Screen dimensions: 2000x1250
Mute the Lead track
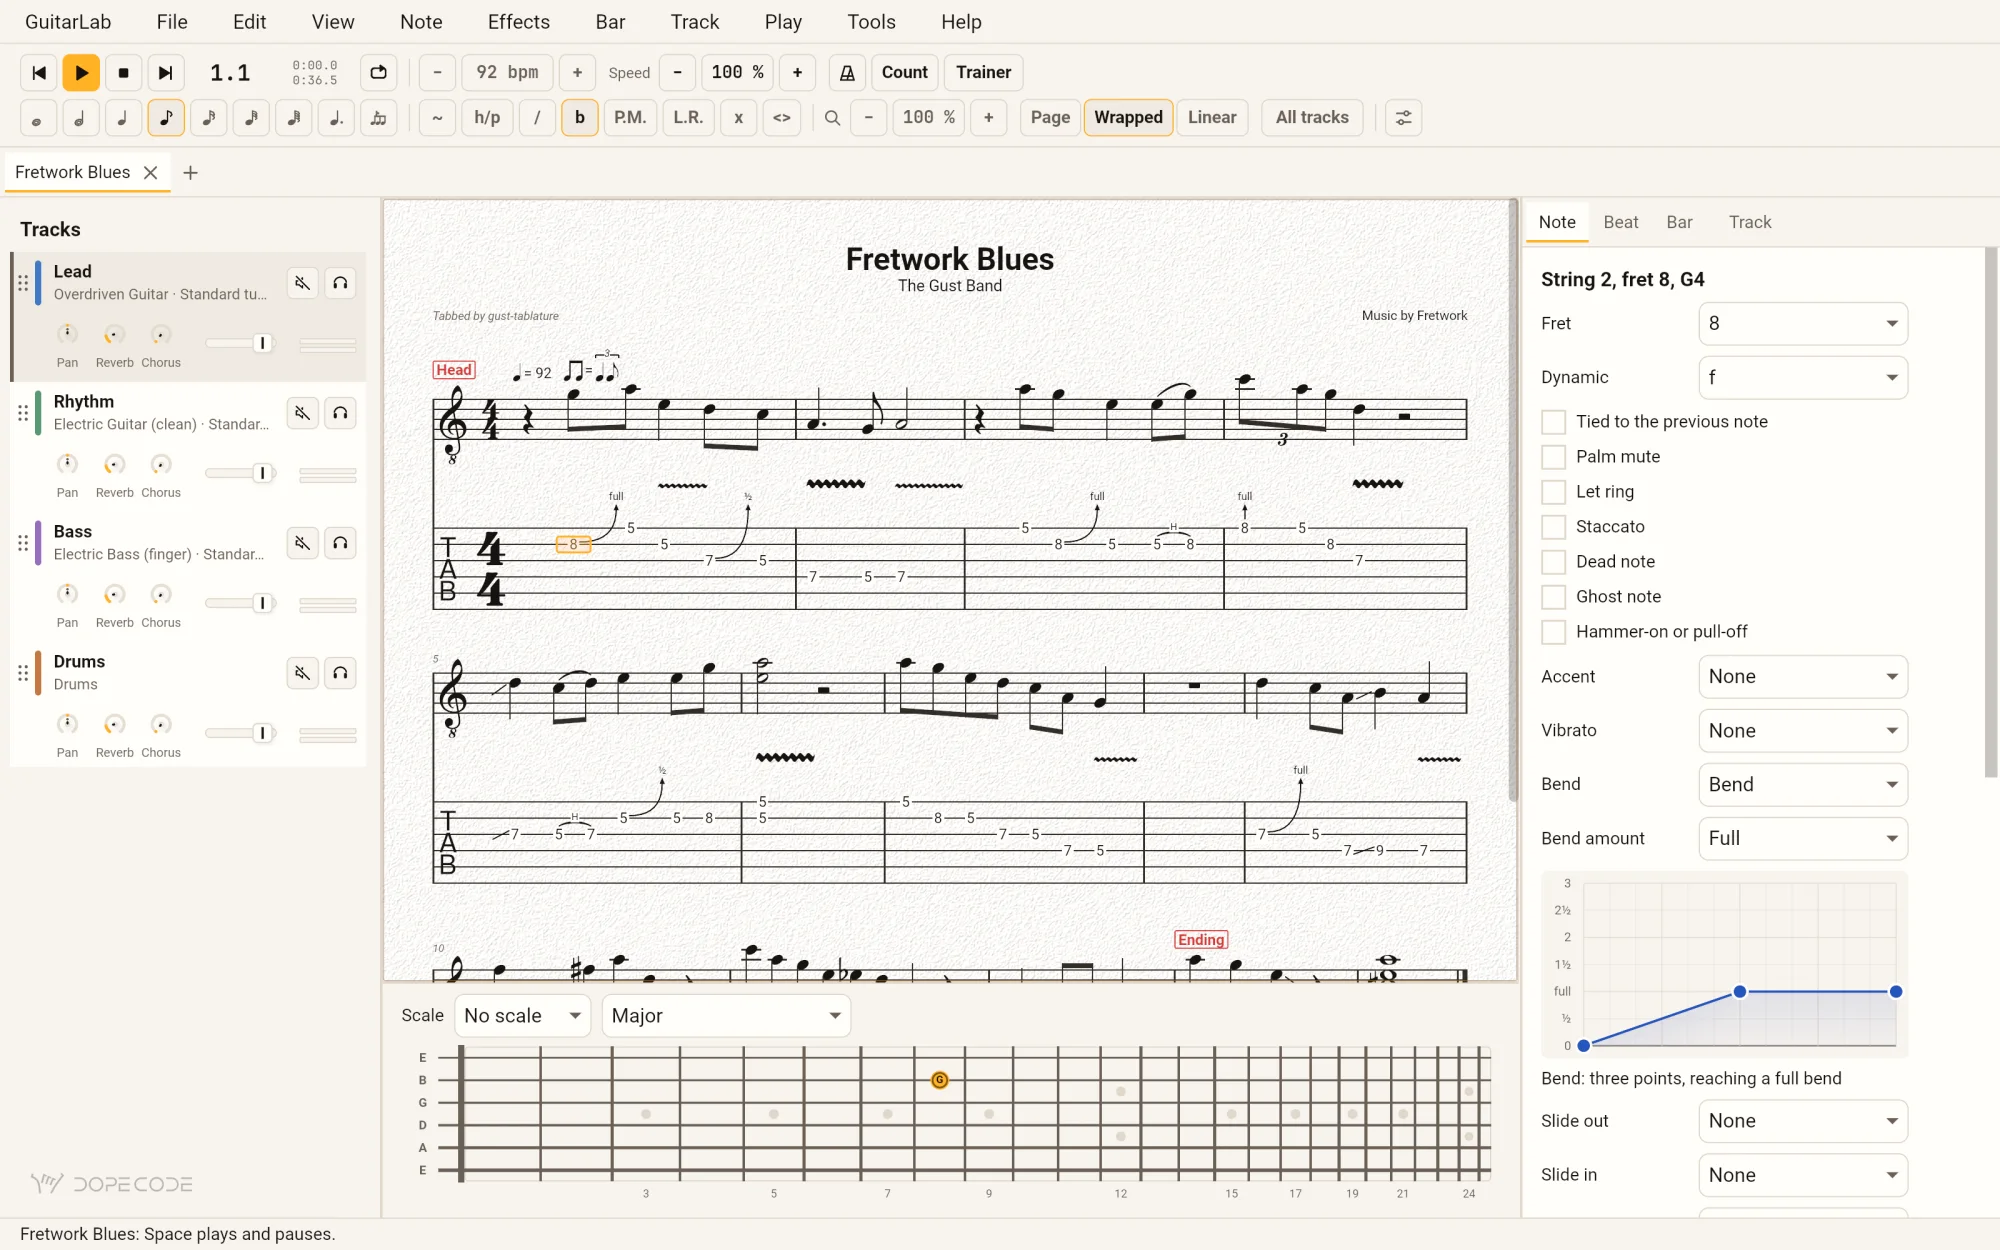(x=302, y=283)
